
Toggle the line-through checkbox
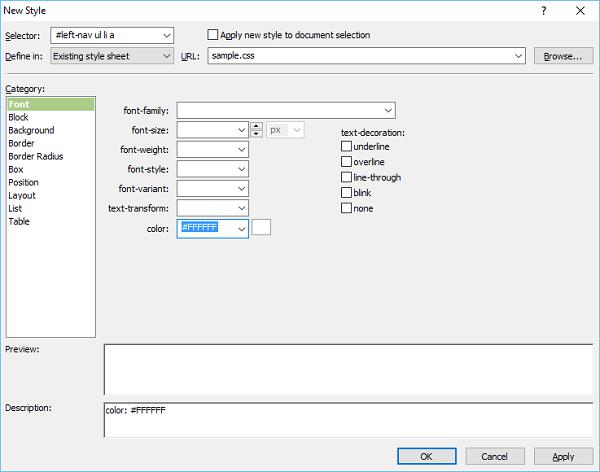tap(347, 177)
